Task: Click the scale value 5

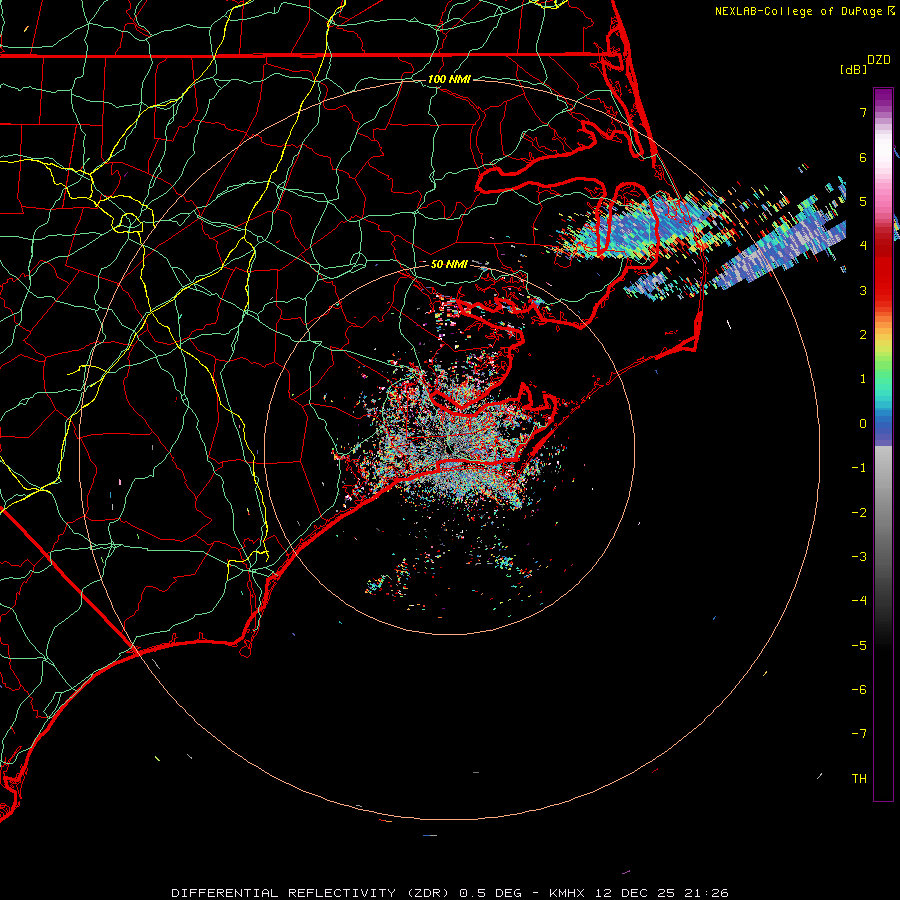Action: 863,201
